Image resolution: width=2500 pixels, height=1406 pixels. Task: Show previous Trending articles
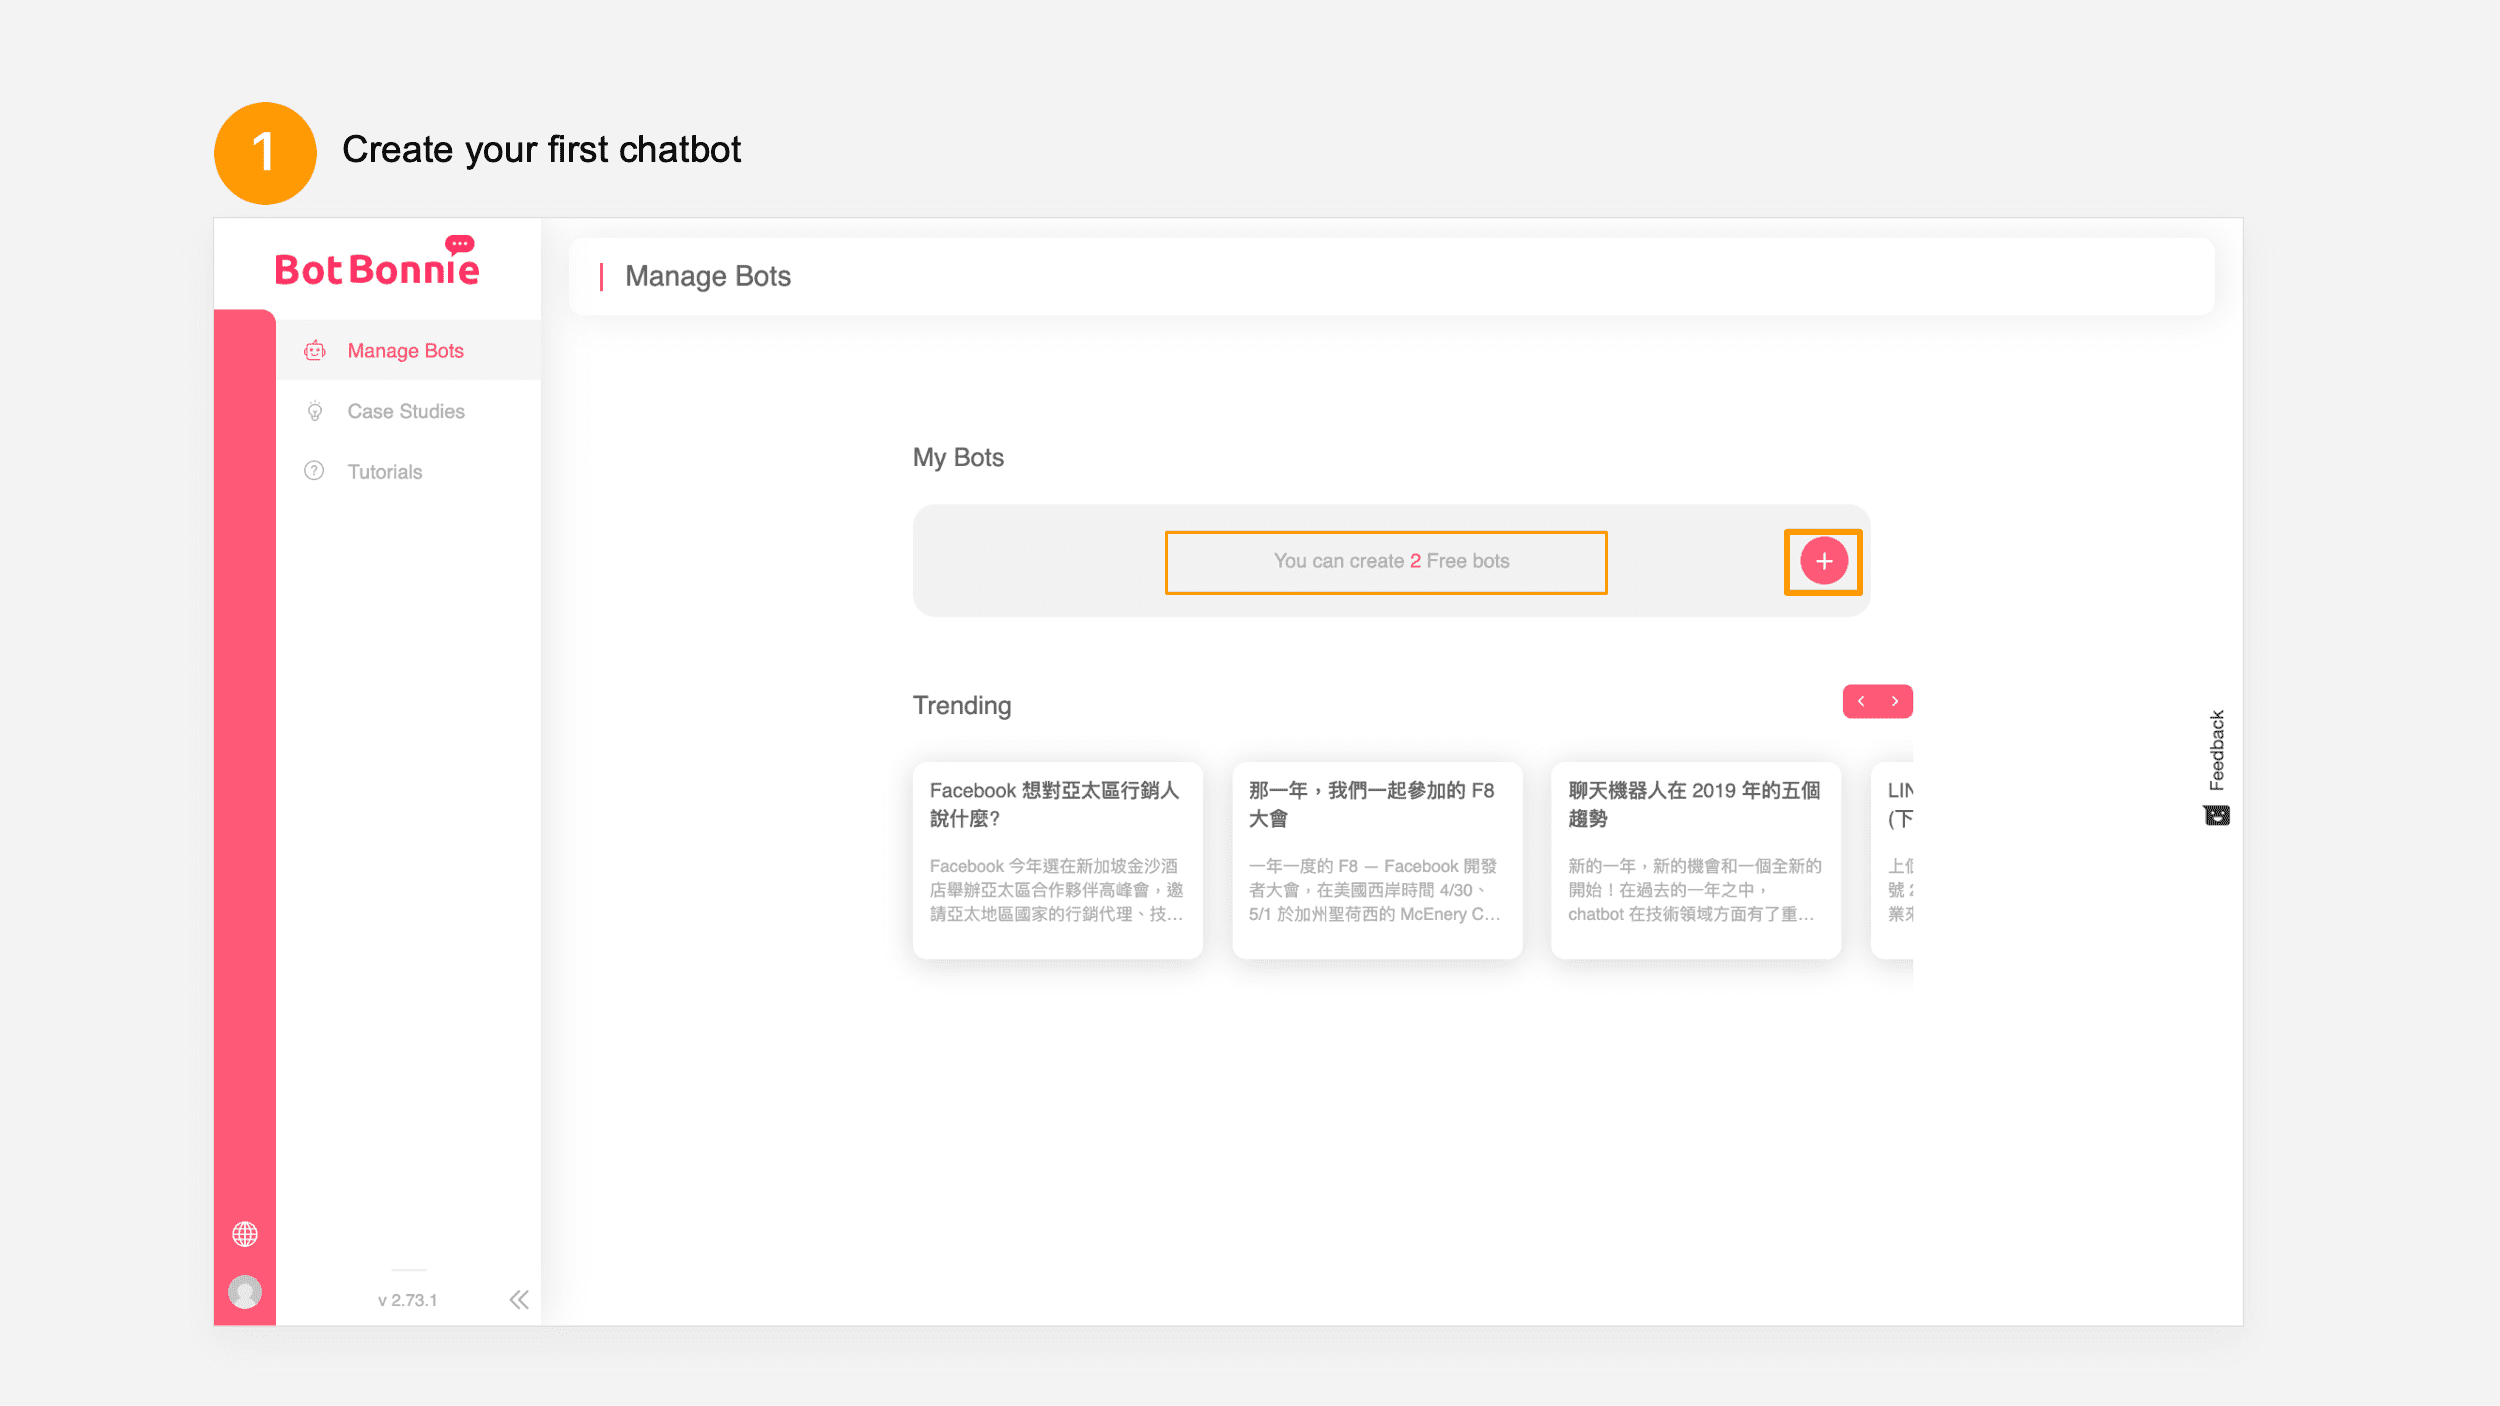pyautogui.click(x=1861, y=701)
